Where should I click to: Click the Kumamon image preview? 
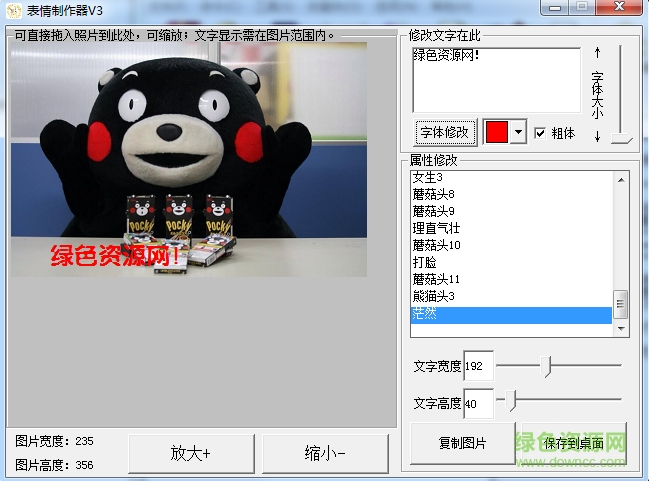coord(189,159)
